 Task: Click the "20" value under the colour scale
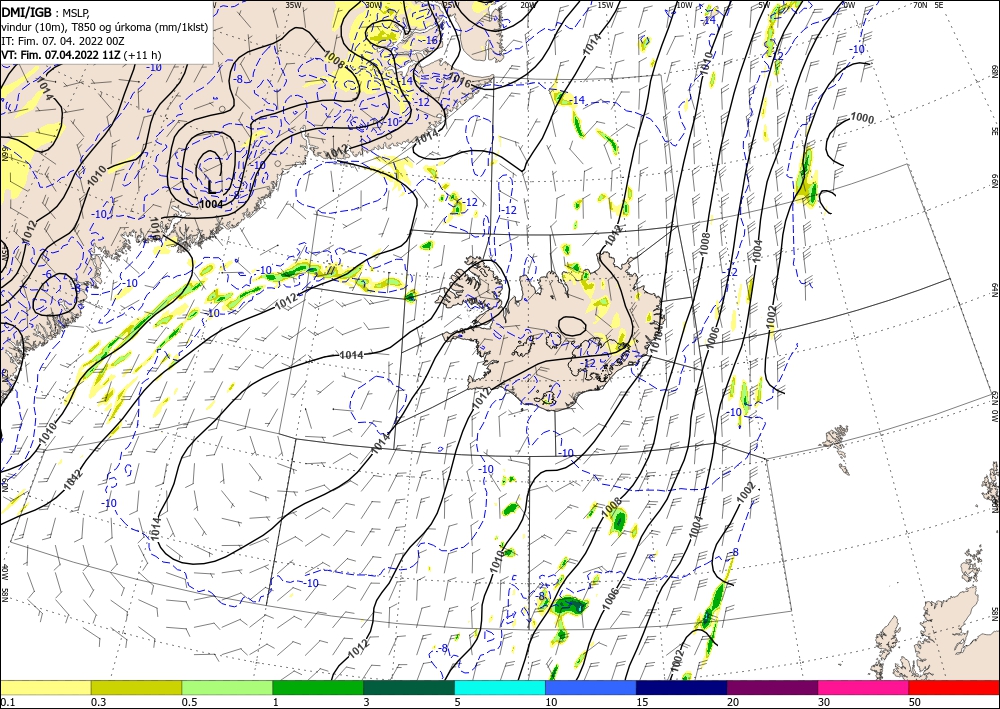click(x=733, y=701)
